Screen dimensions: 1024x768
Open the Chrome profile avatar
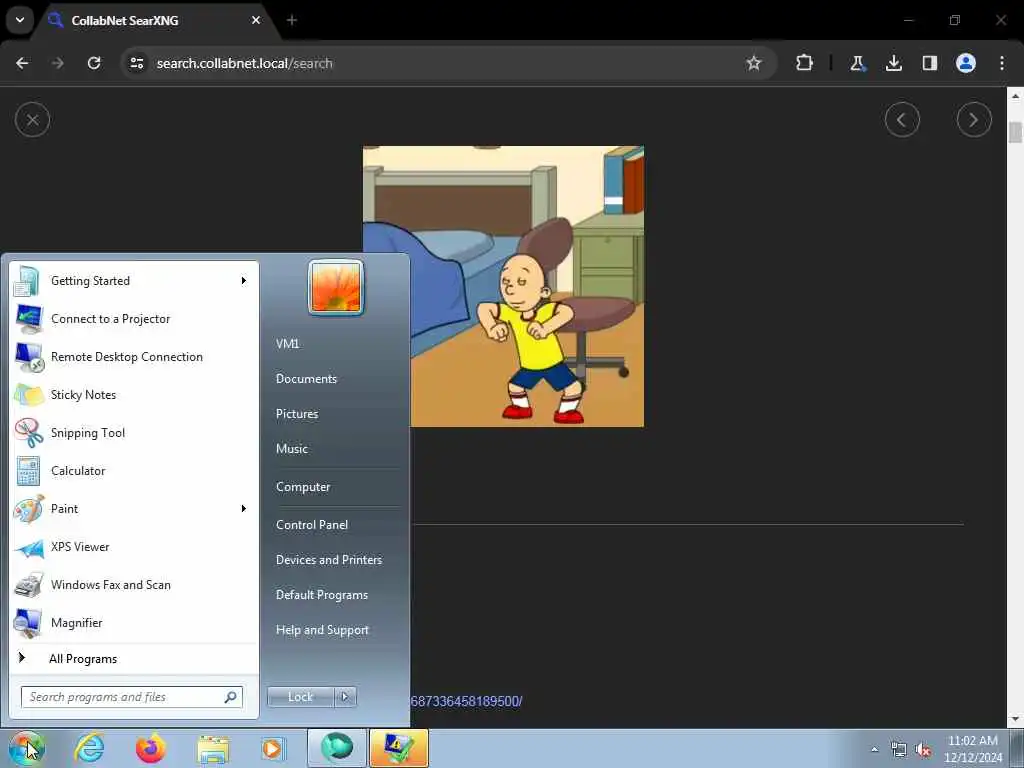tap(966, 63)
